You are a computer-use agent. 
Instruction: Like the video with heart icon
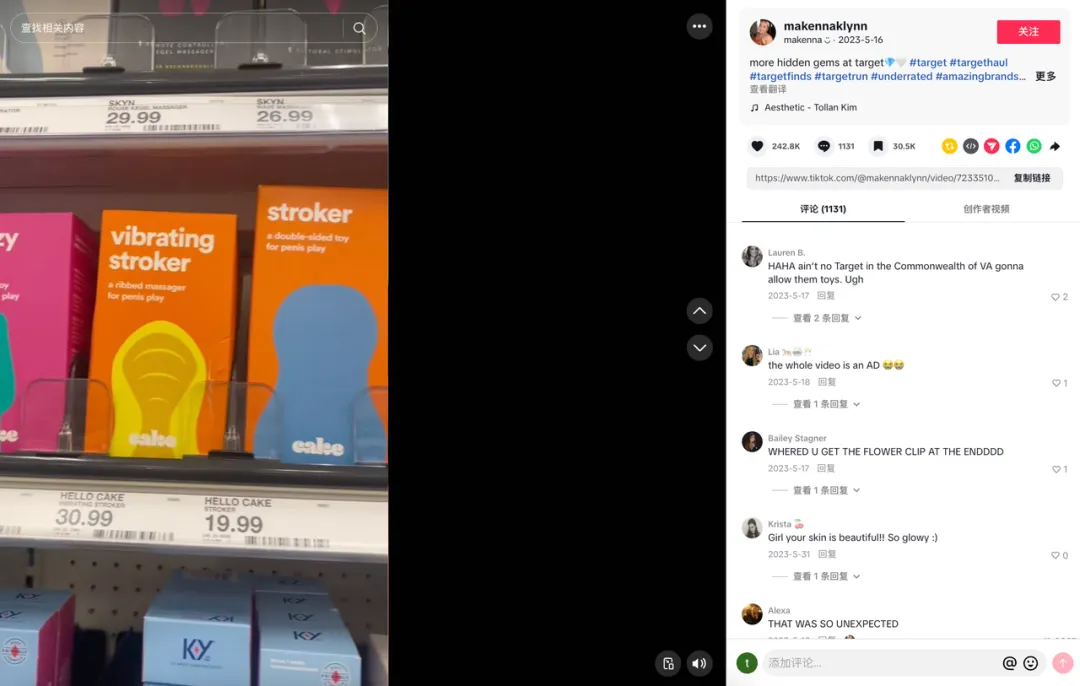click(757, 146)
